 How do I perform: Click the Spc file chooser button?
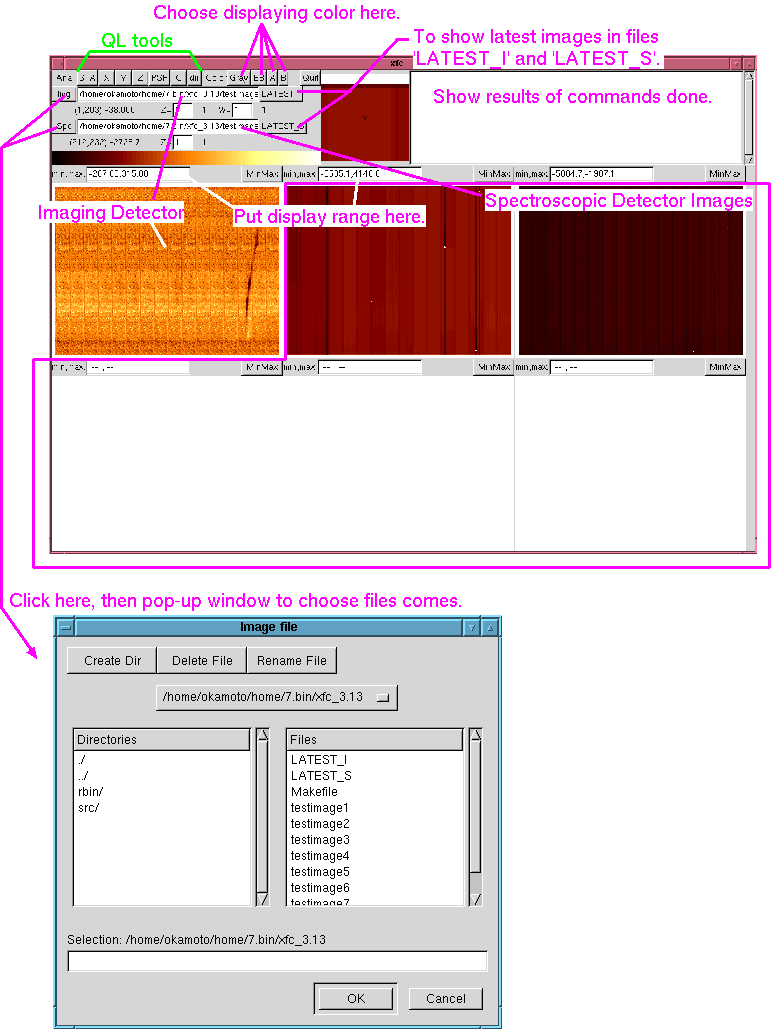coord(63,127)
